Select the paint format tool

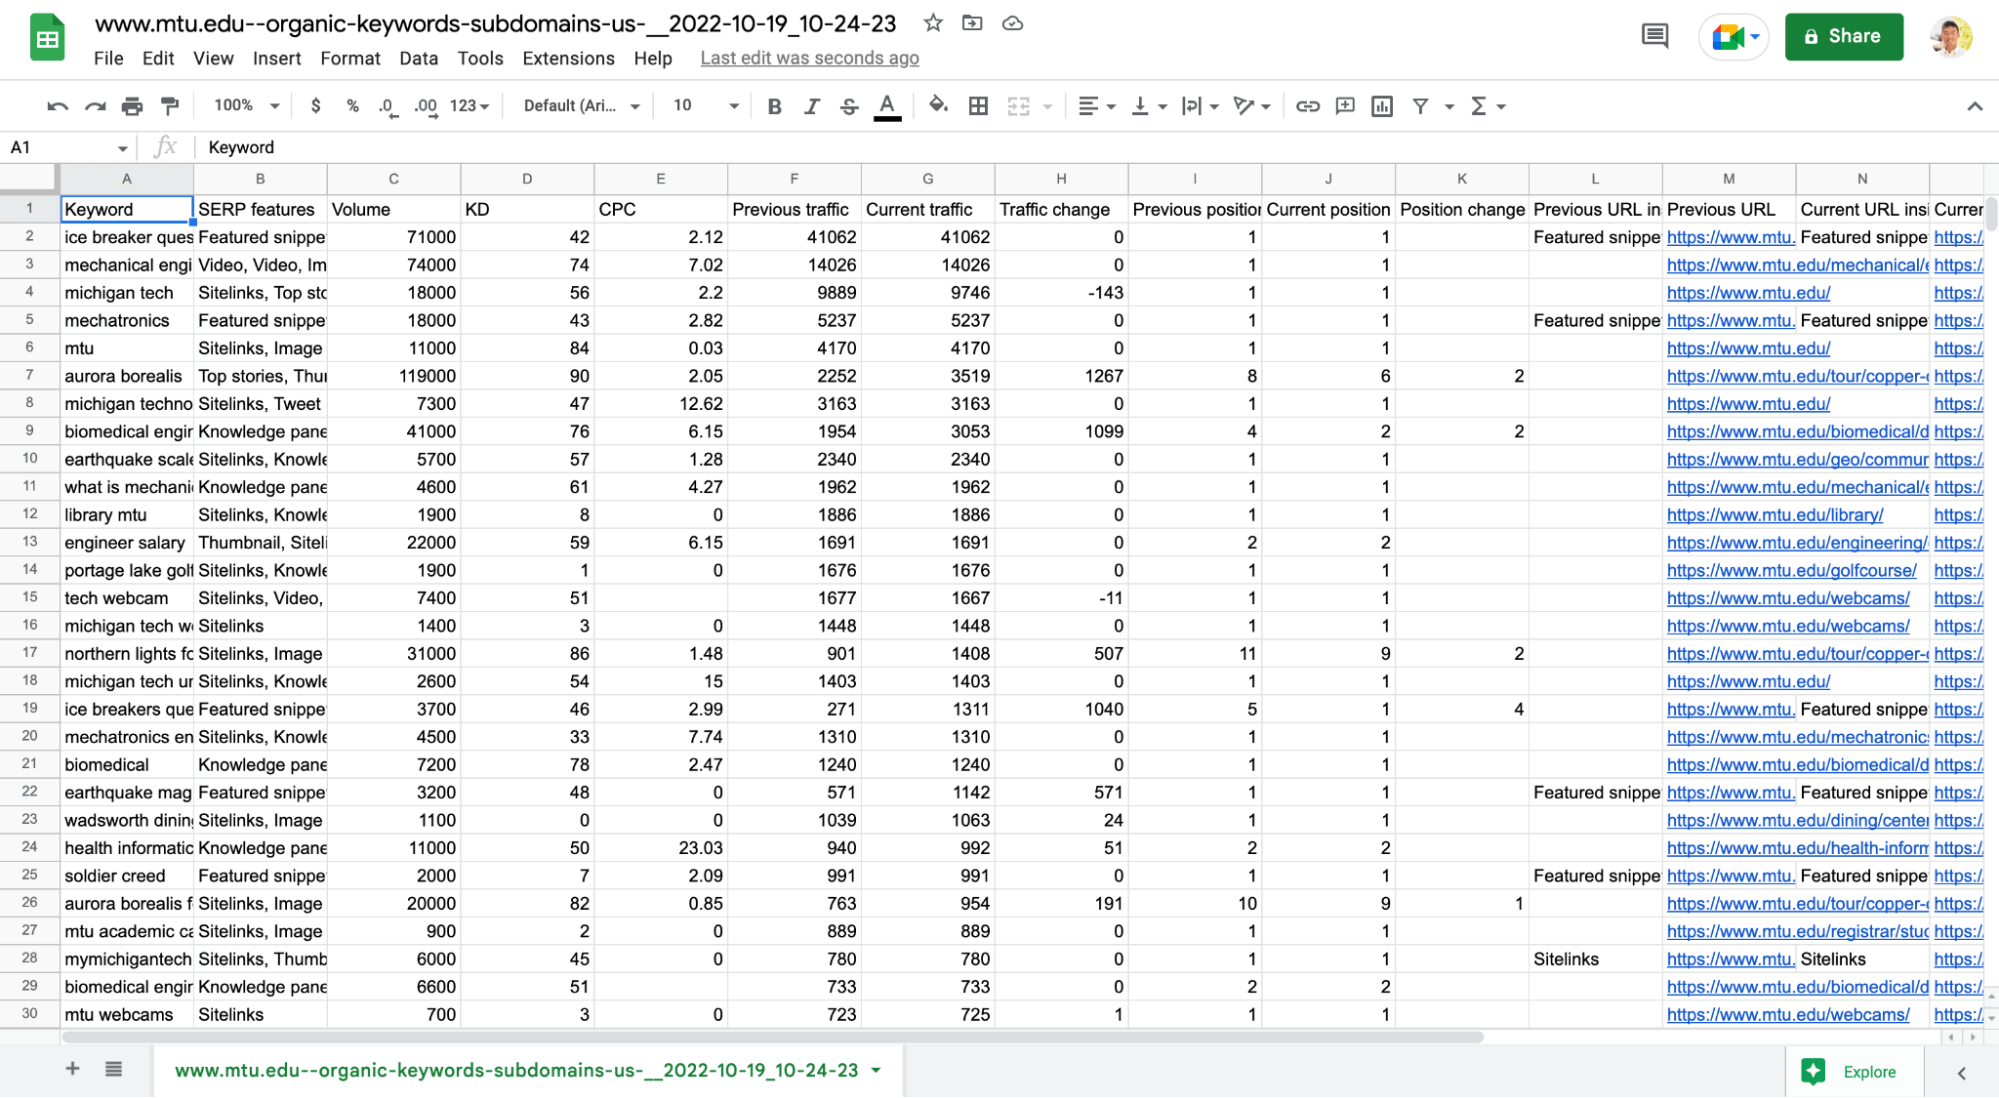170,106
